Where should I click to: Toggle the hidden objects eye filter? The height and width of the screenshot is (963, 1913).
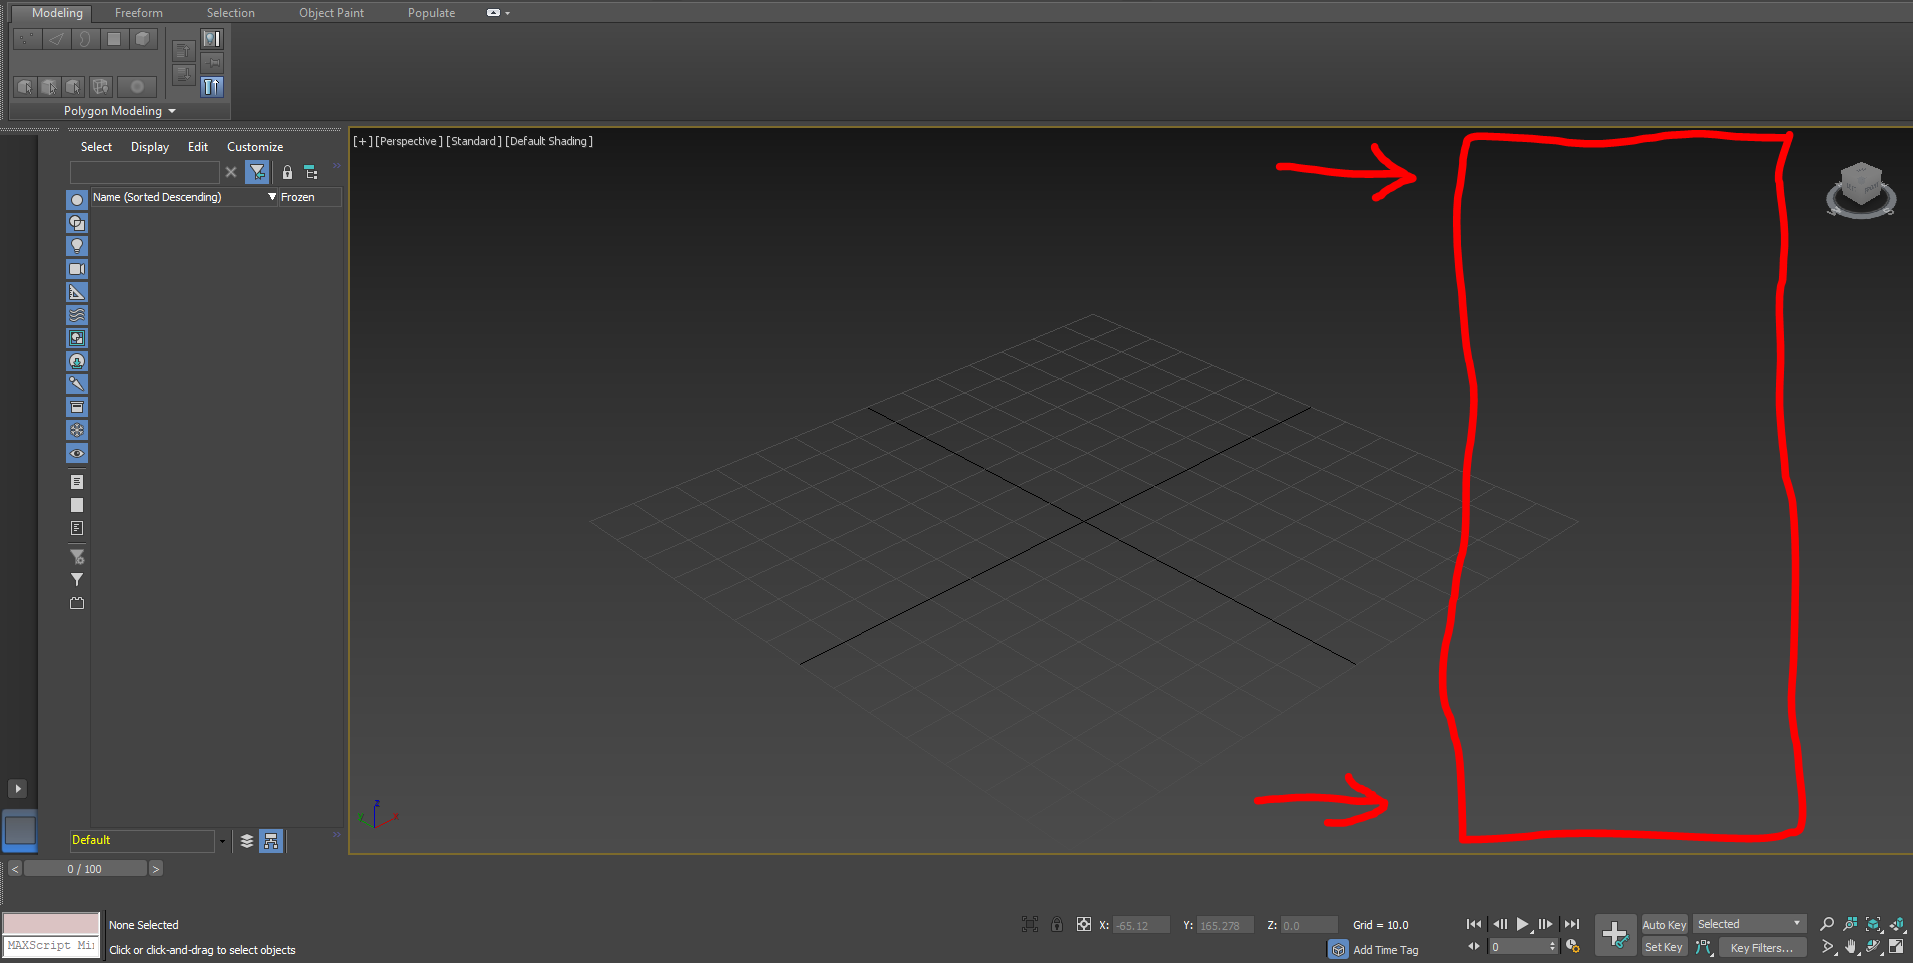(x=77, y=453)
